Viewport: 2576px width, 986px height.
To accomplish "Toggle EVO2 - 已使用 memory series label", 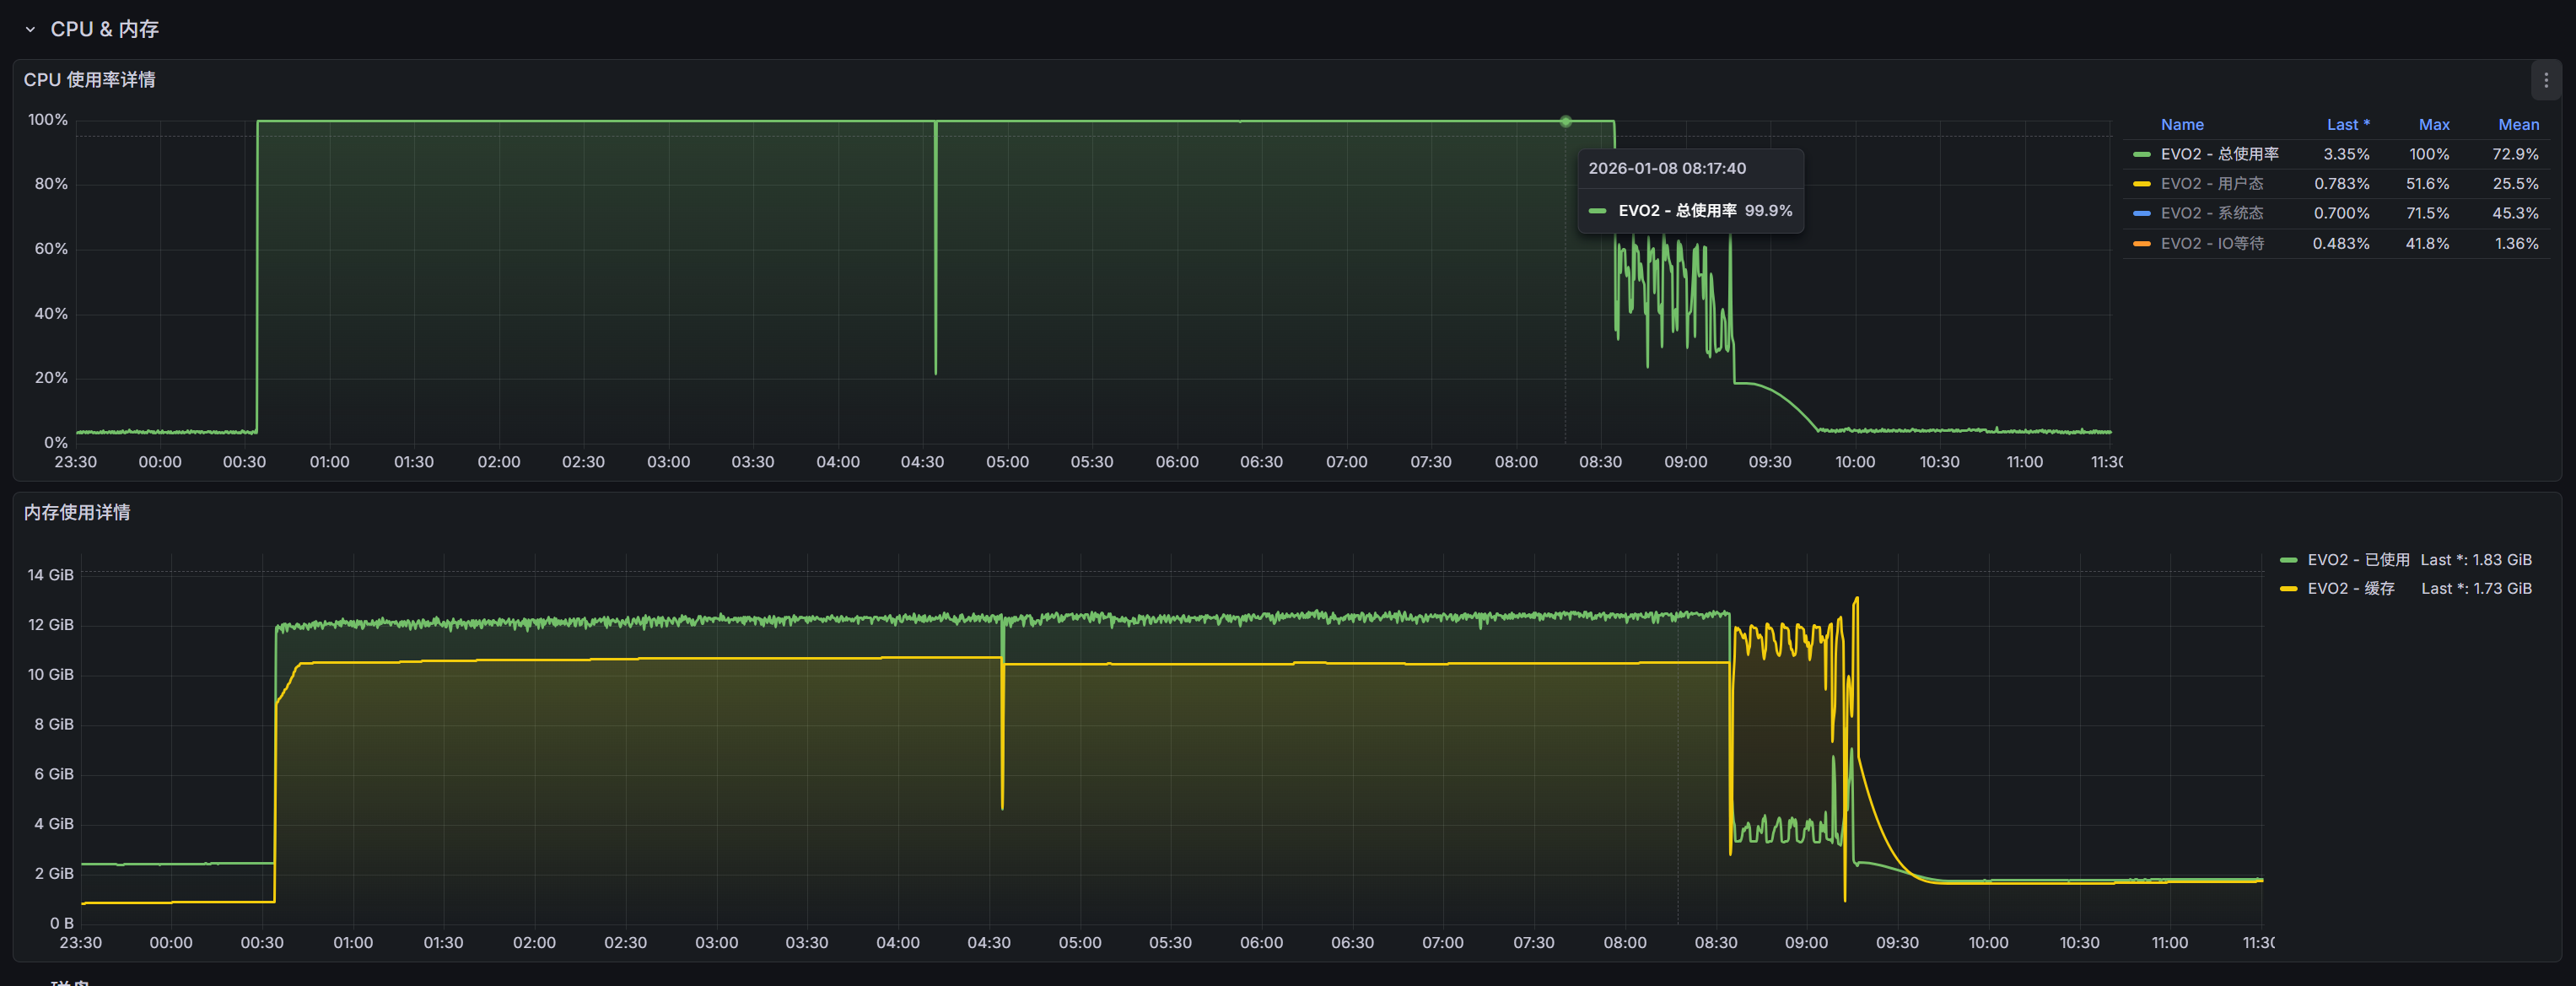I will [2357, 560].
